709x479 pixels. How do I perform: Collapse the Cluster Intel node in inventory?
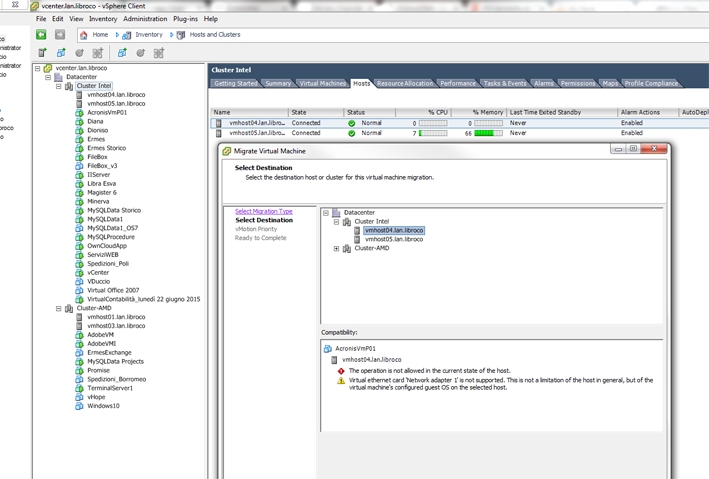tap(58, 86)
